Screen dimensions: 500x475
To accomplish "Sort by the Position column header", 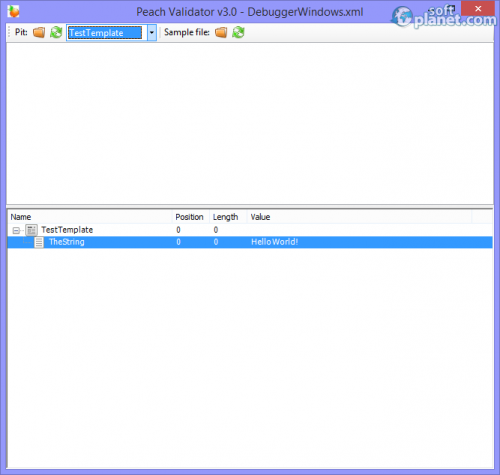I will (x=190, y=217).
